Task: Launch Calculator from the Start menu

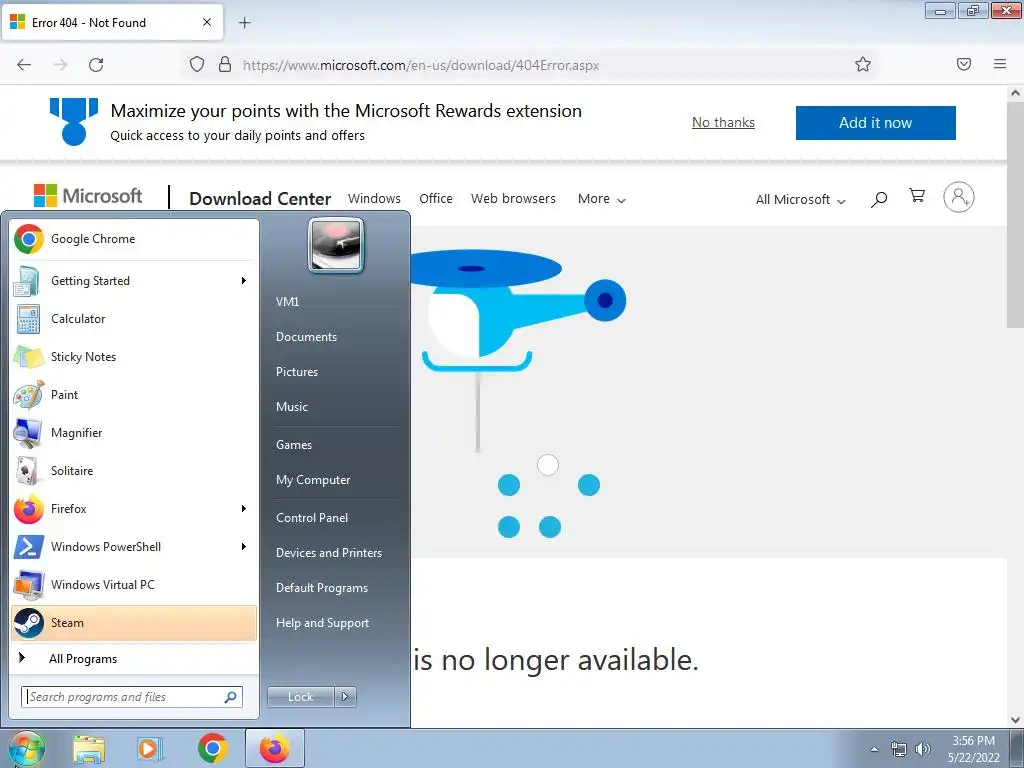Action: point(134,319)
